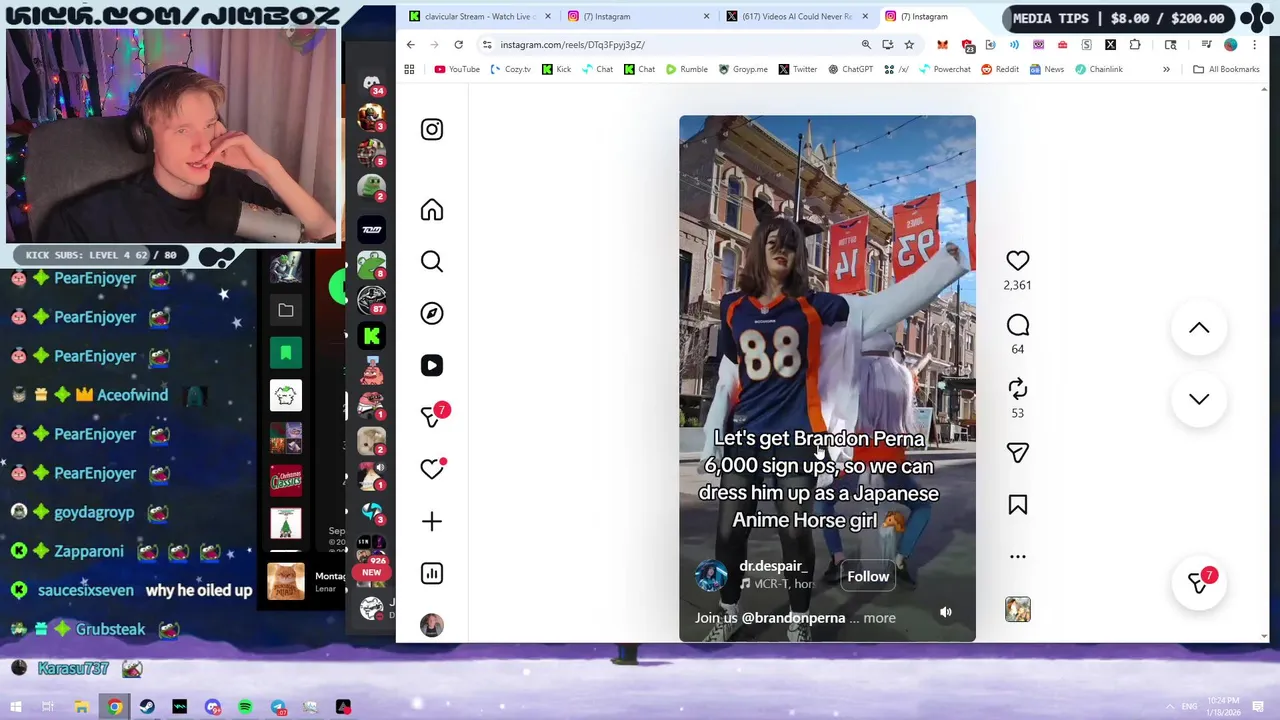Click dr.despair_ profile picture
The width and height of the screenshot is (1280, 720).
tap(711, 576)
